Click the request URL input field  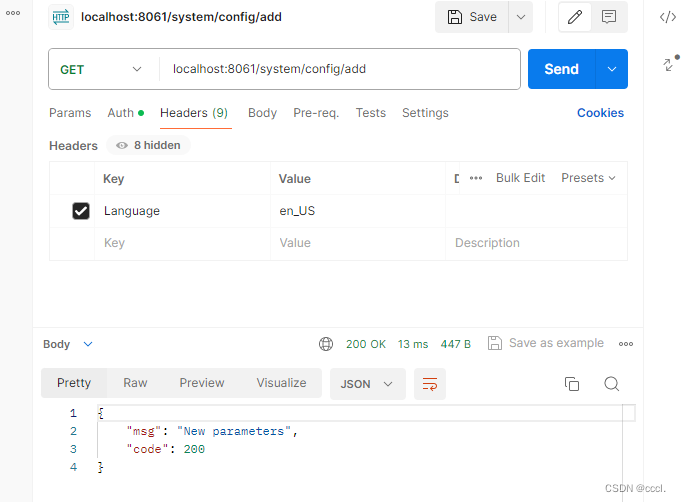tap(340, 69)
